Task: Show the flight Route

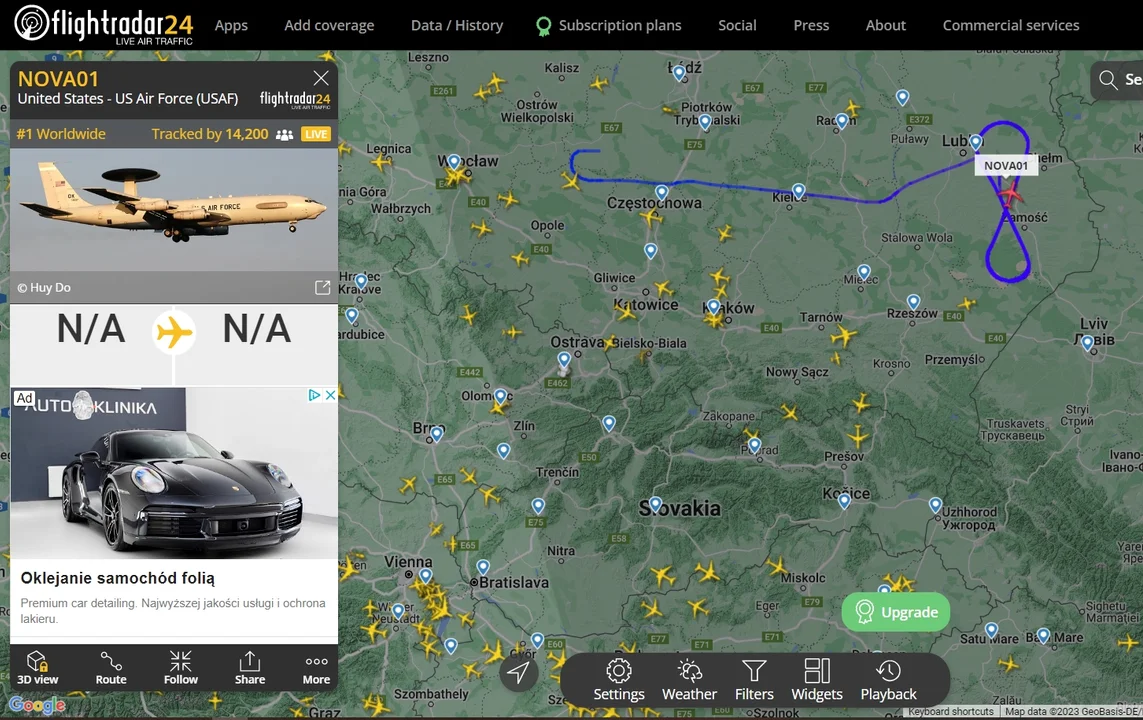Action: click(111, 668)
